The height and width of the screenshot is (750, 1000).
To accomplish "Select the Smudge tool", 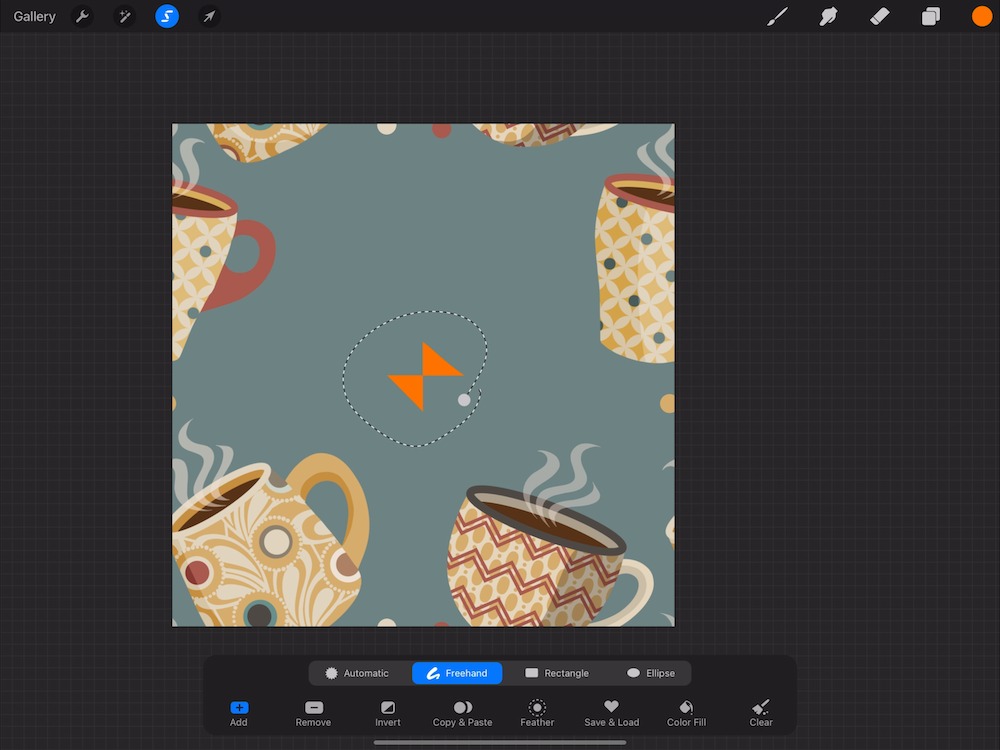I will [x=828, y=17].
